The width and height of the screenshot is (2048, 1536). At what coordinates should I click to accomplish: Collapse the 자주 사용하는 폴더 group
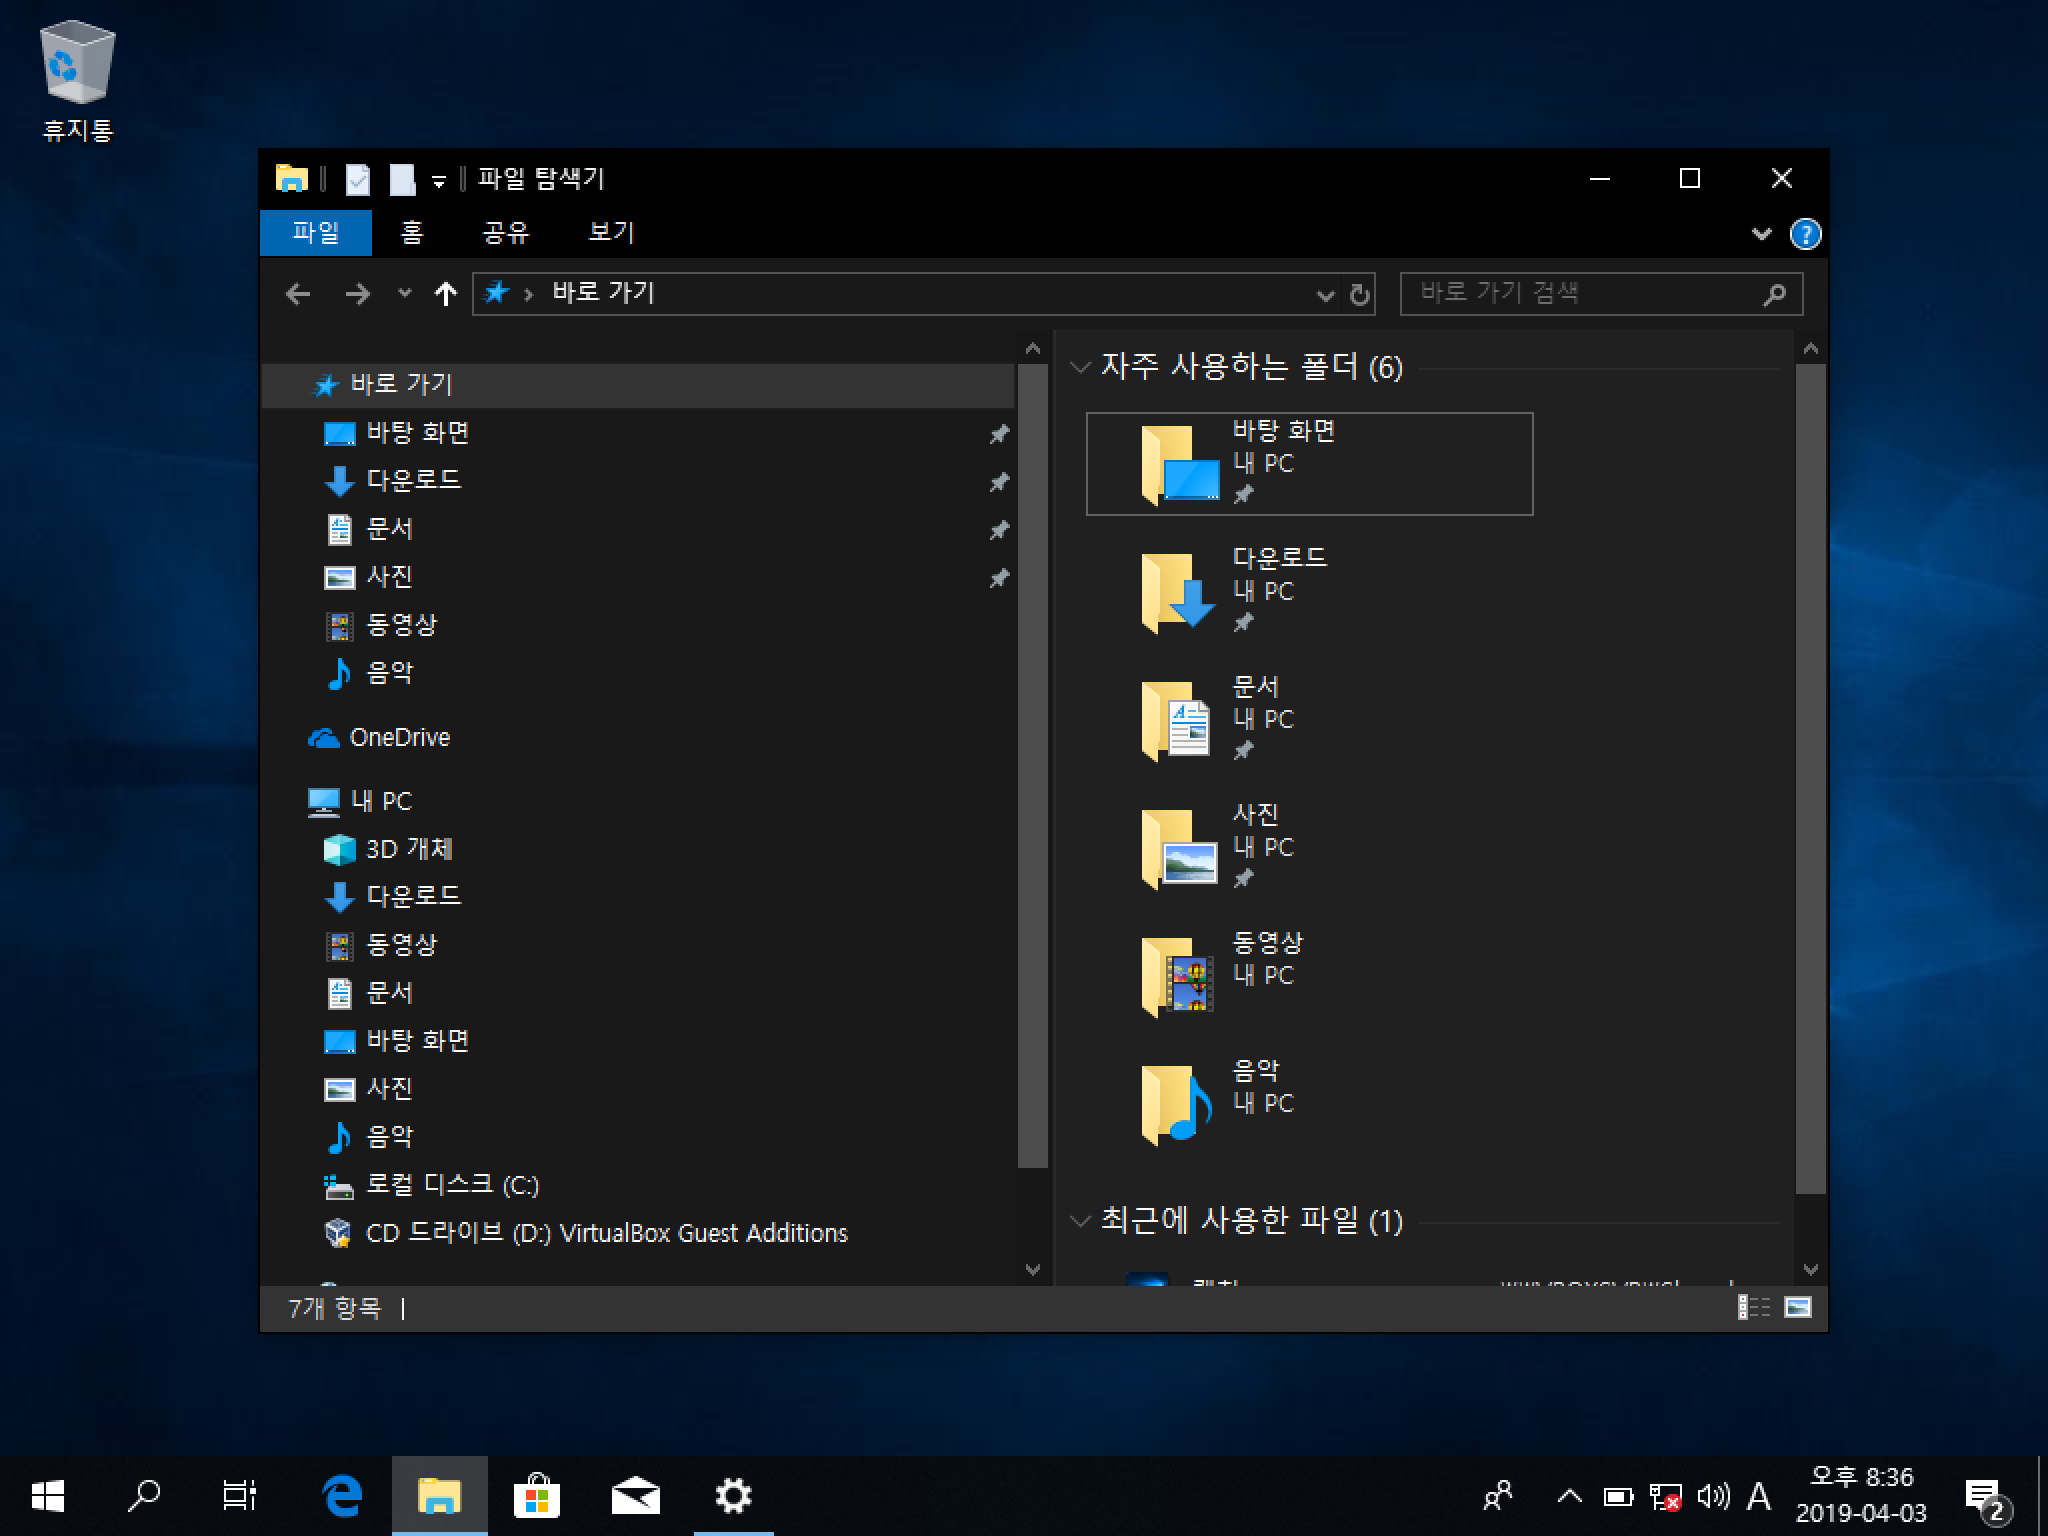point(1080,367)
